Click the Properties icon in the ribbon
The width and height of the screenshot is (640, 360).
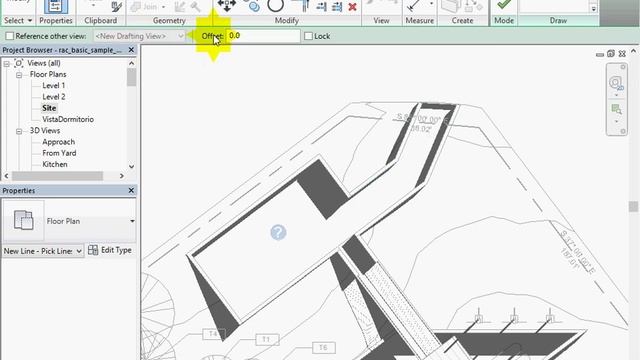56,7
